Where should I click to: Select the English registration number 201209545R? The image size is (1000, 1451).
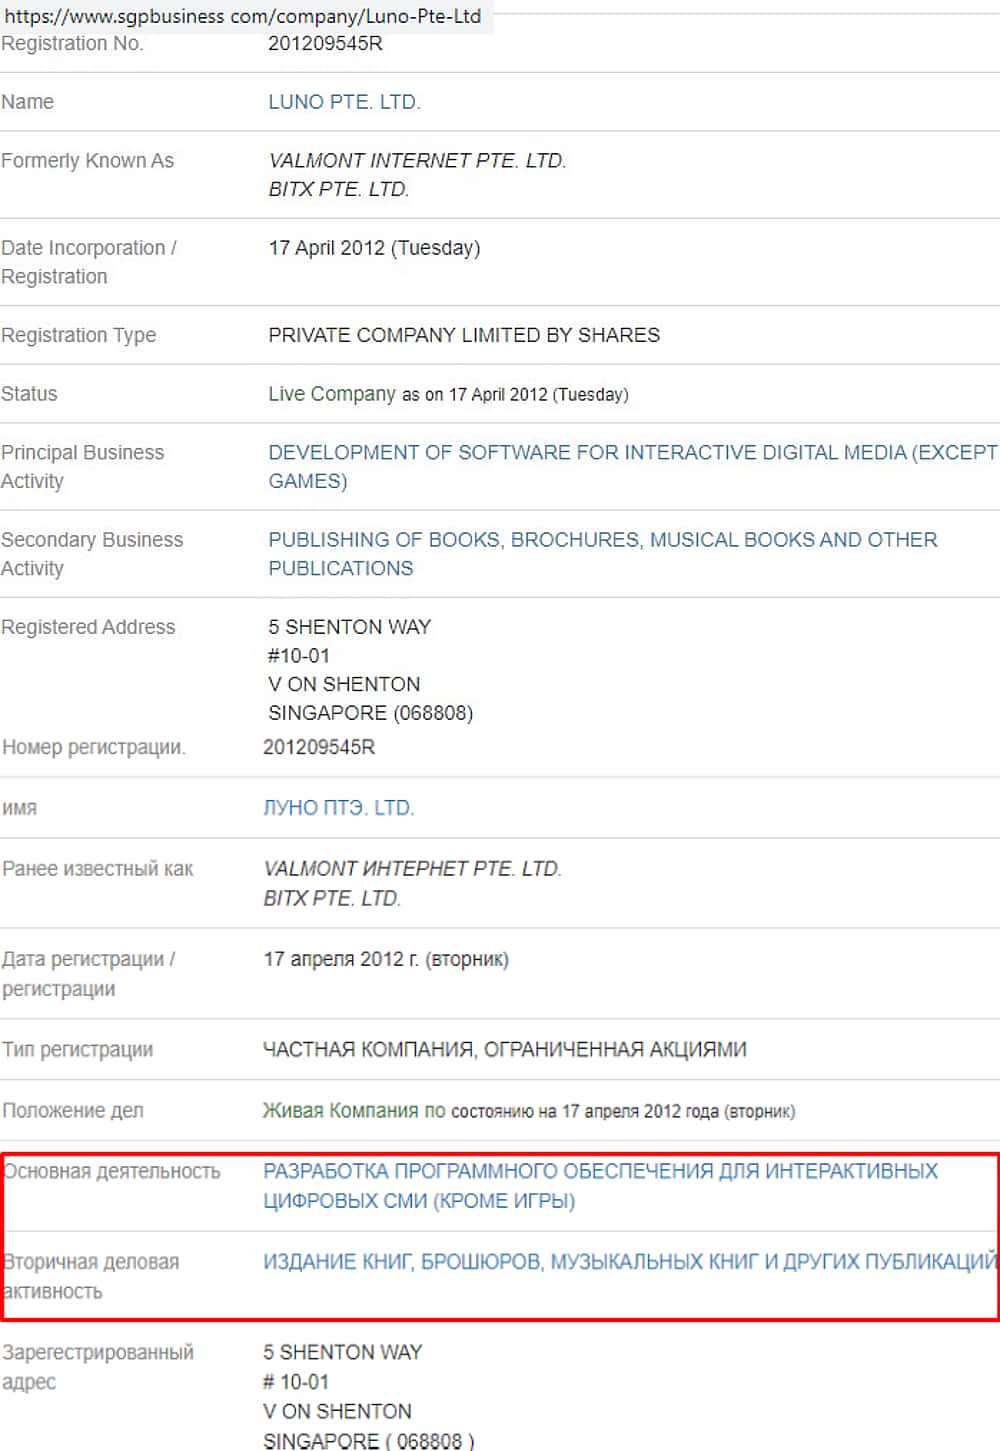tap(325, 43)
